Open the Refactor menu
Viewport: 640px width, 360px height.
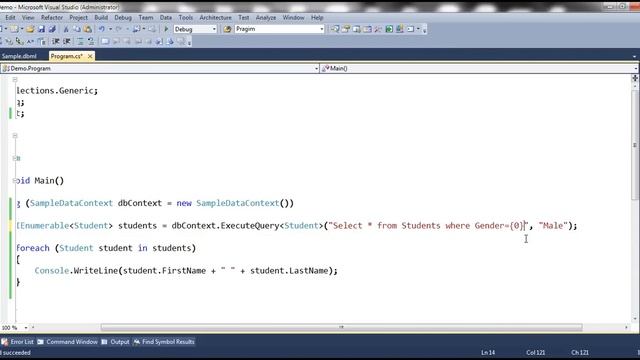point(52,18)
